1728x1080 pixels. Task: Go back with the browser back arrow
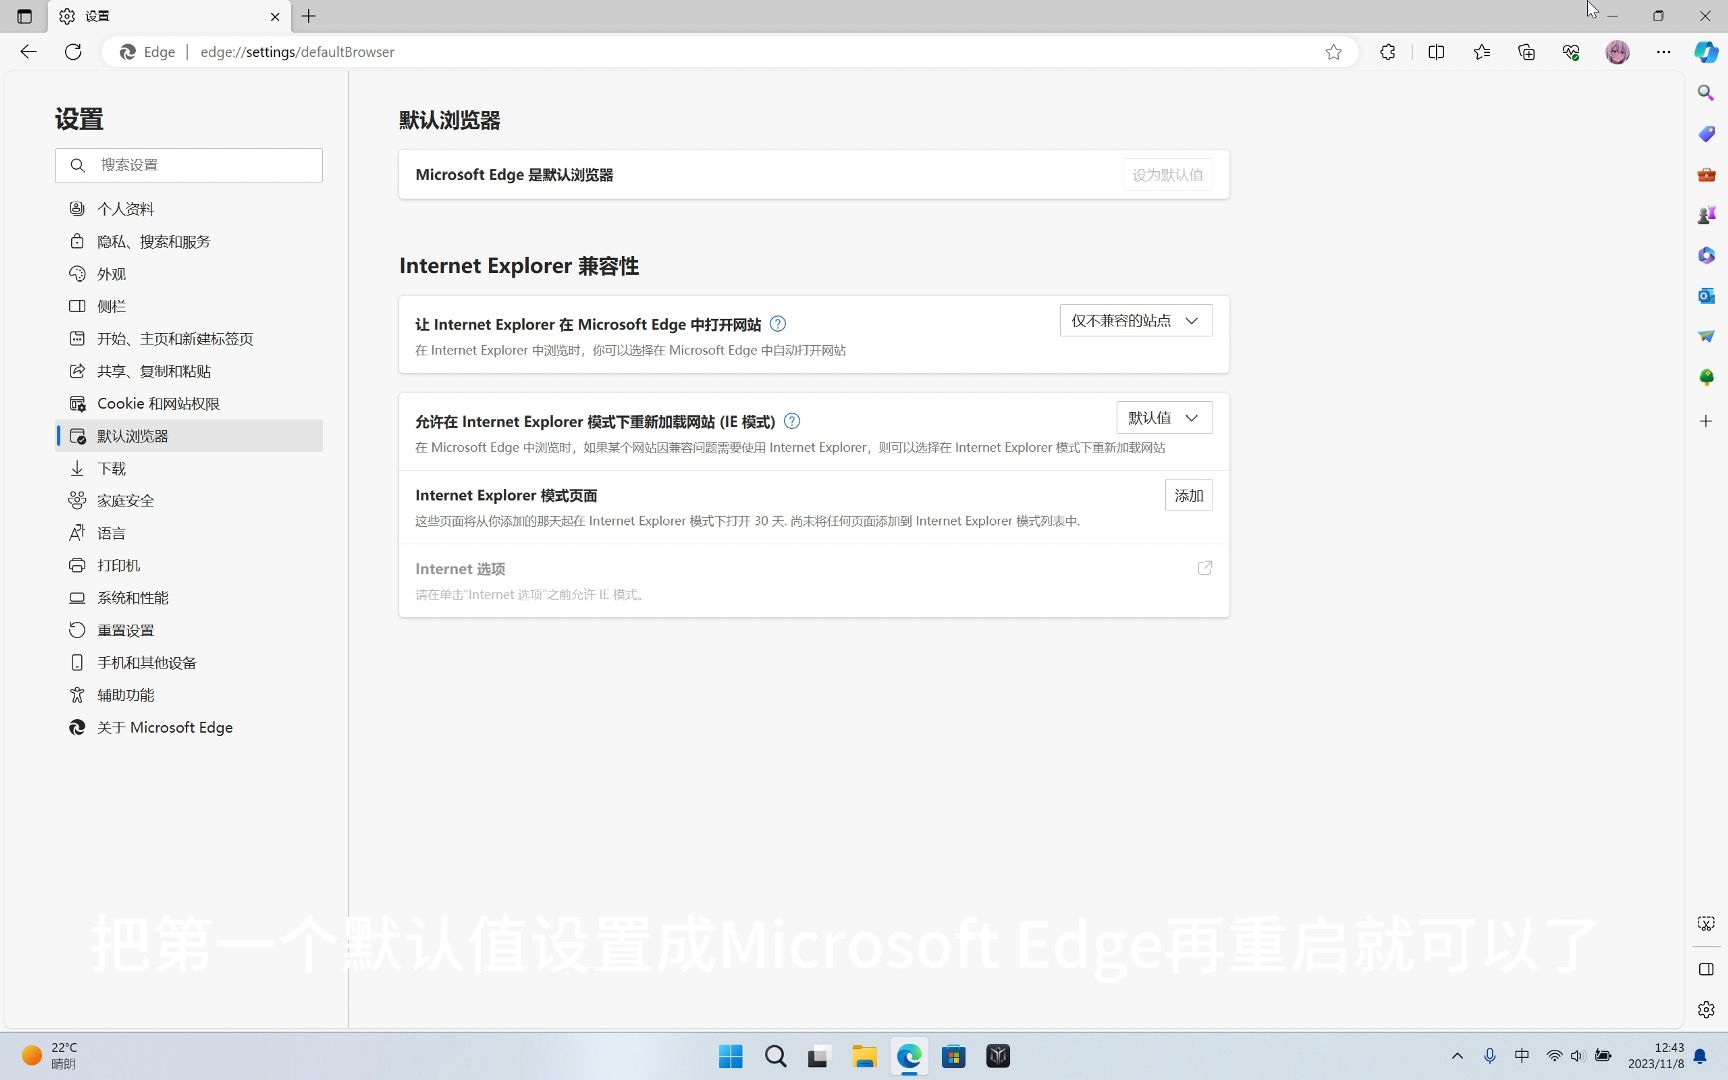28,52
